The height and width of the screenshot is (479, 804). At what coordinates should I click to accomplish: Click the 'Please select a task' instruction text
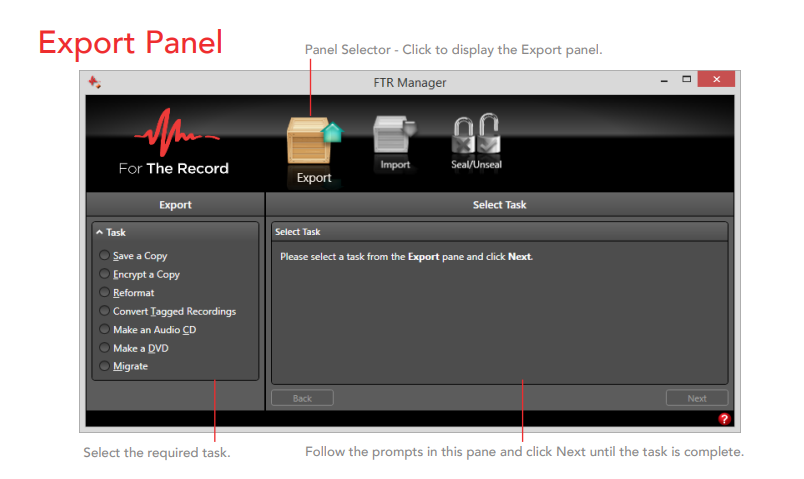(407, 256)
